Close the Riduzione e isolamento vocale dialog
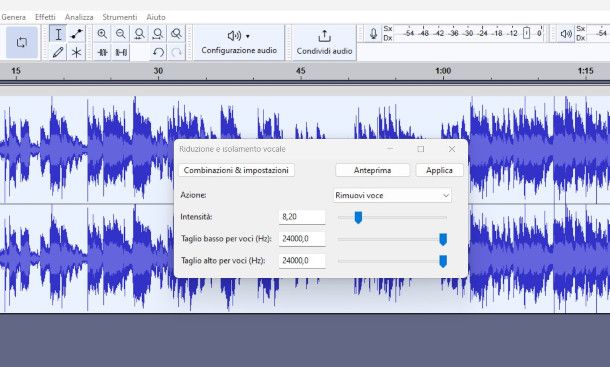 [x=452, y=149]
